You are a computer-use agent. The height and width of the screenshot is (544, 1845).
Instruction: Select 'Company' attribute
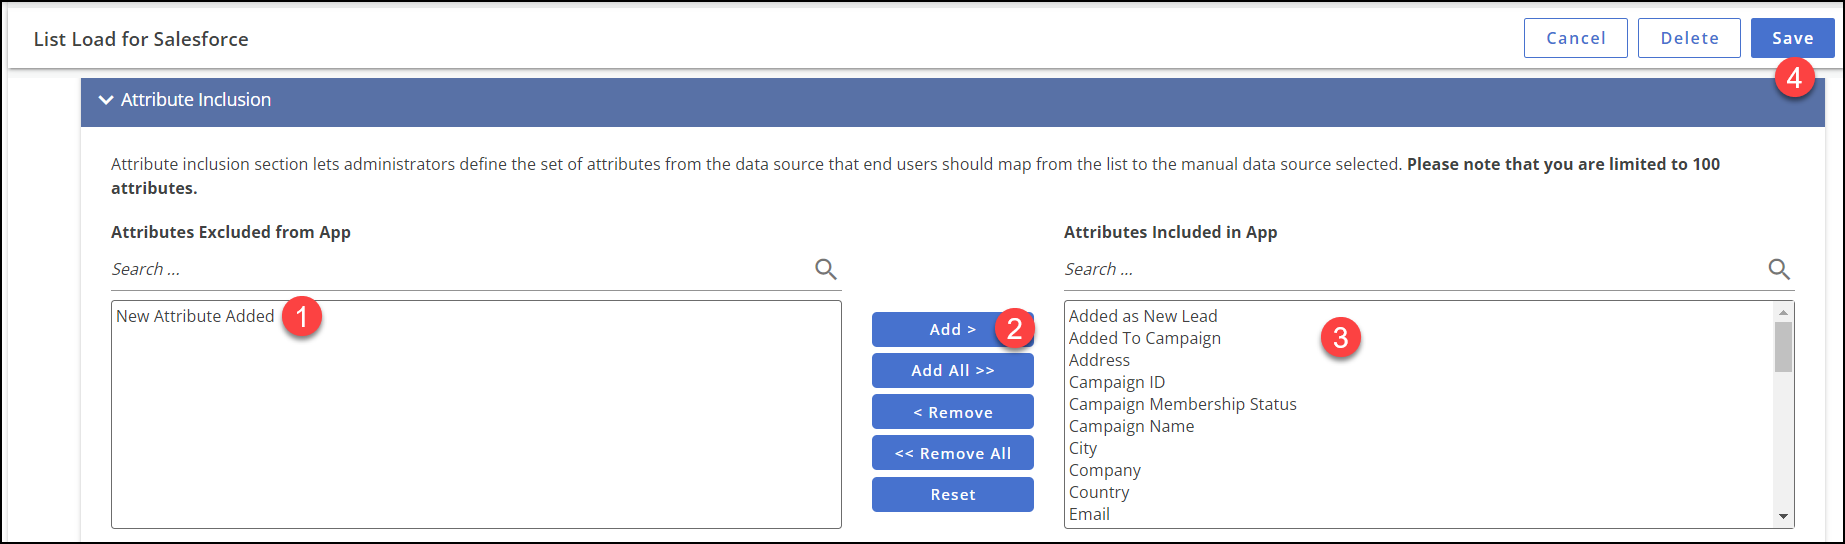(x=1104, y=470)
